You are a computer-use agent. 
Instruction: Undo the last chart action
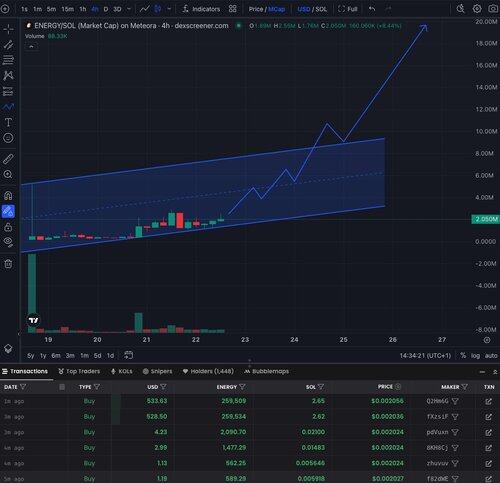[372, 9]
